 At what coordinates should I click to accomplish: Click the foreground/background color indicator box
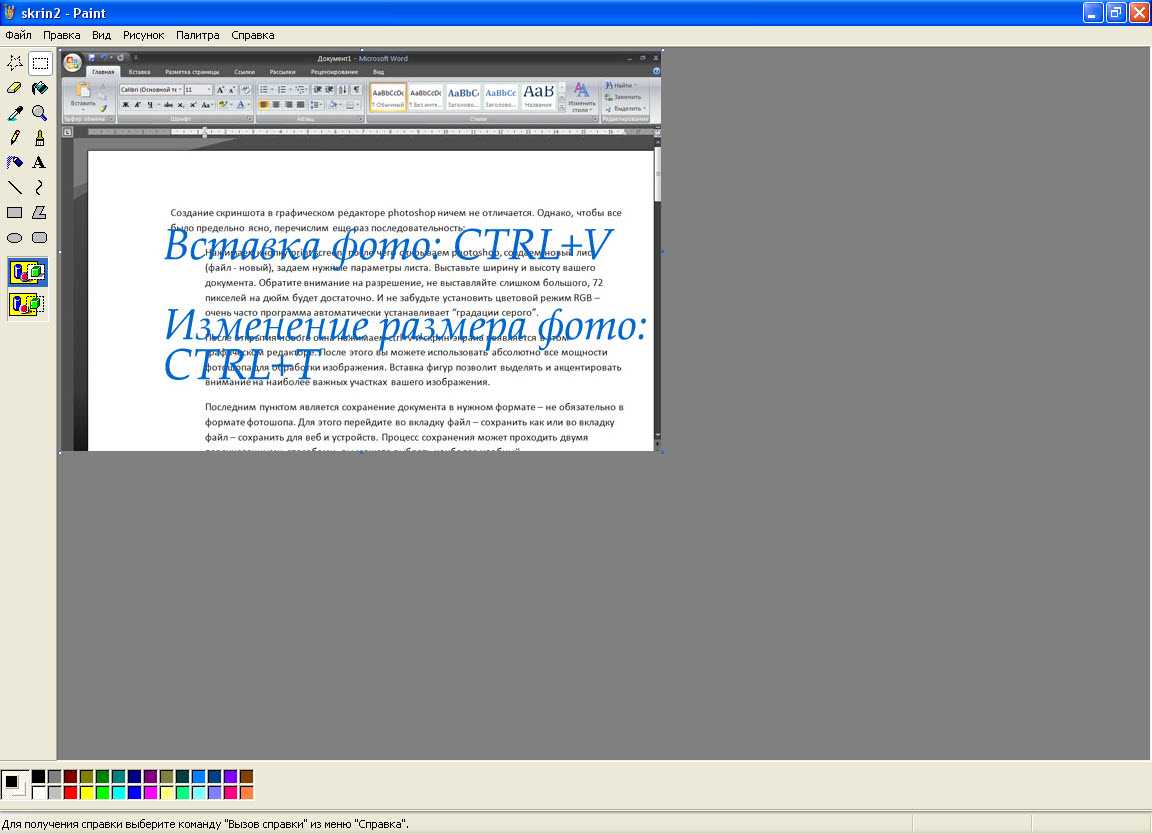pyautogui.click(x=15, y=785)
